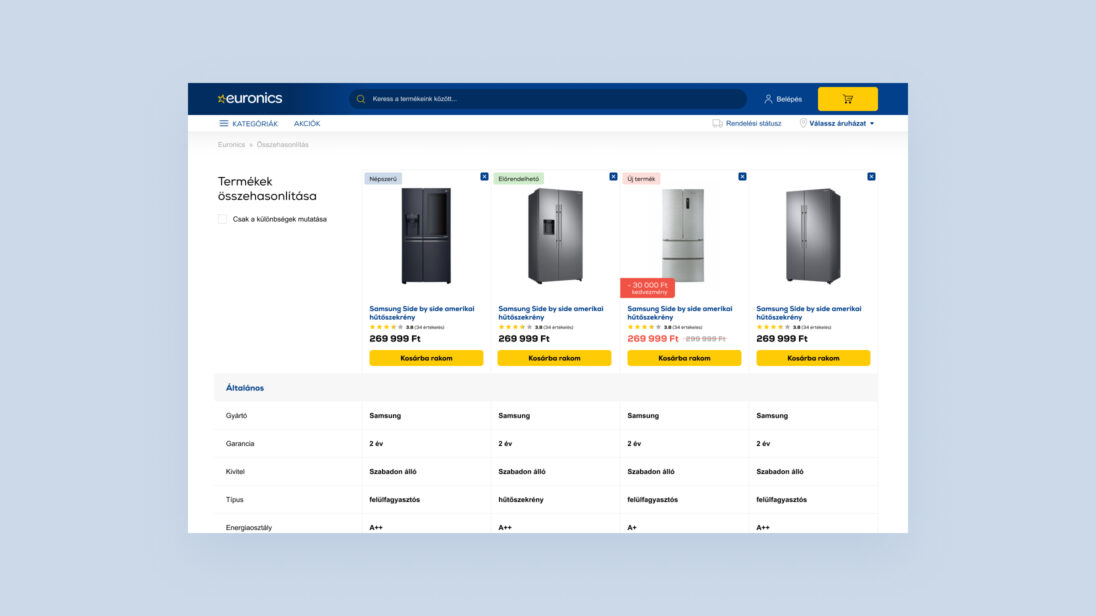
Task: Click the Termékek összehasonlítása heading
Action: [267, 189]
